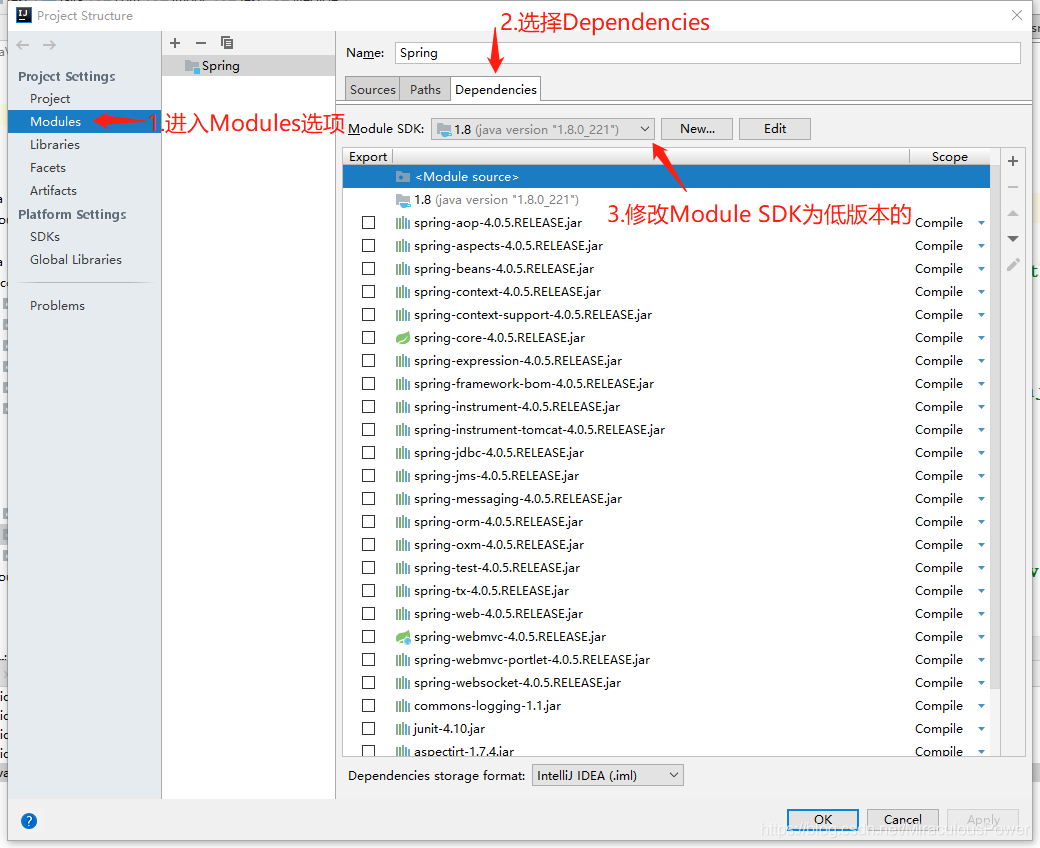This screenshot has height=848, width=1040.
Task: Click the Scope column header
Action: coord(949,156)
